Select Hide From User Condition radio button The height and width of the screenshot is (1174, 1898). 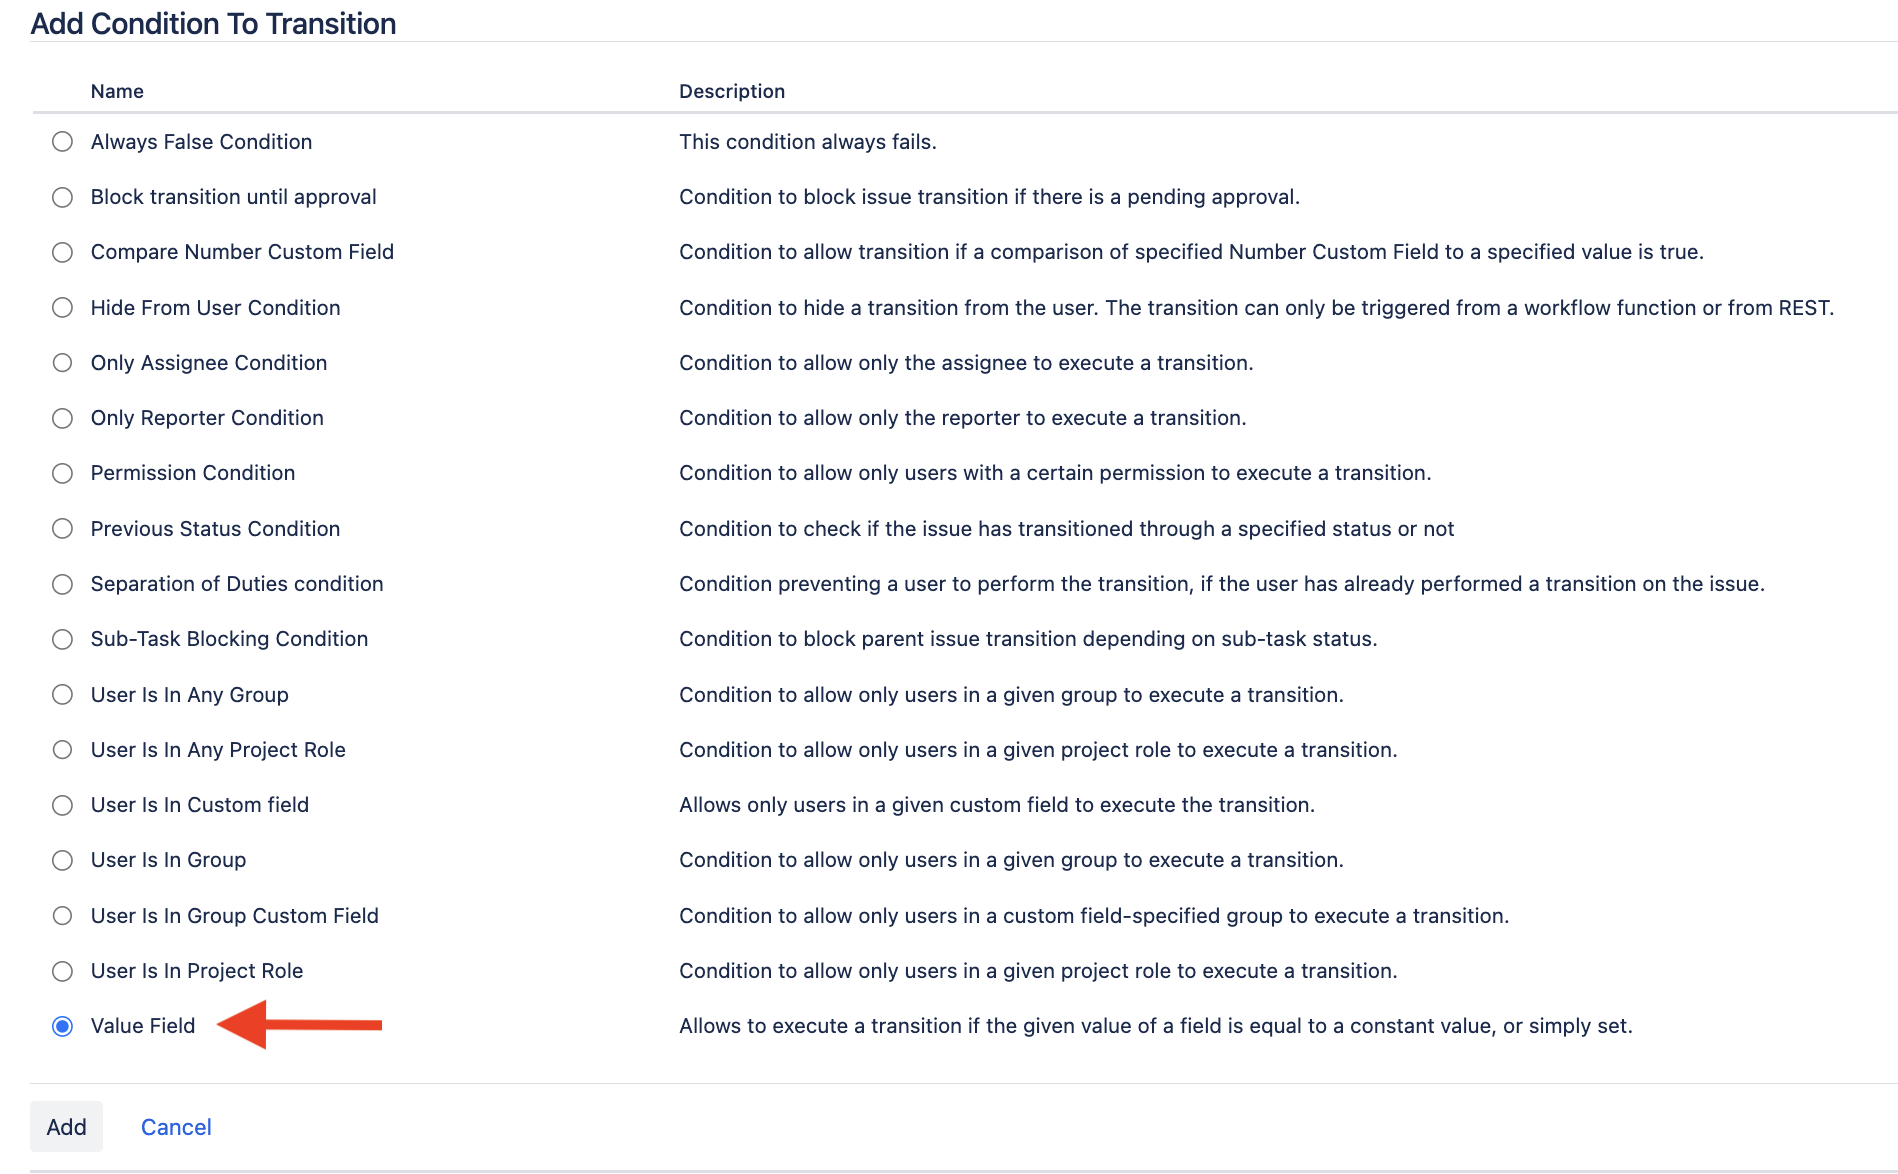tap(62, 308)
